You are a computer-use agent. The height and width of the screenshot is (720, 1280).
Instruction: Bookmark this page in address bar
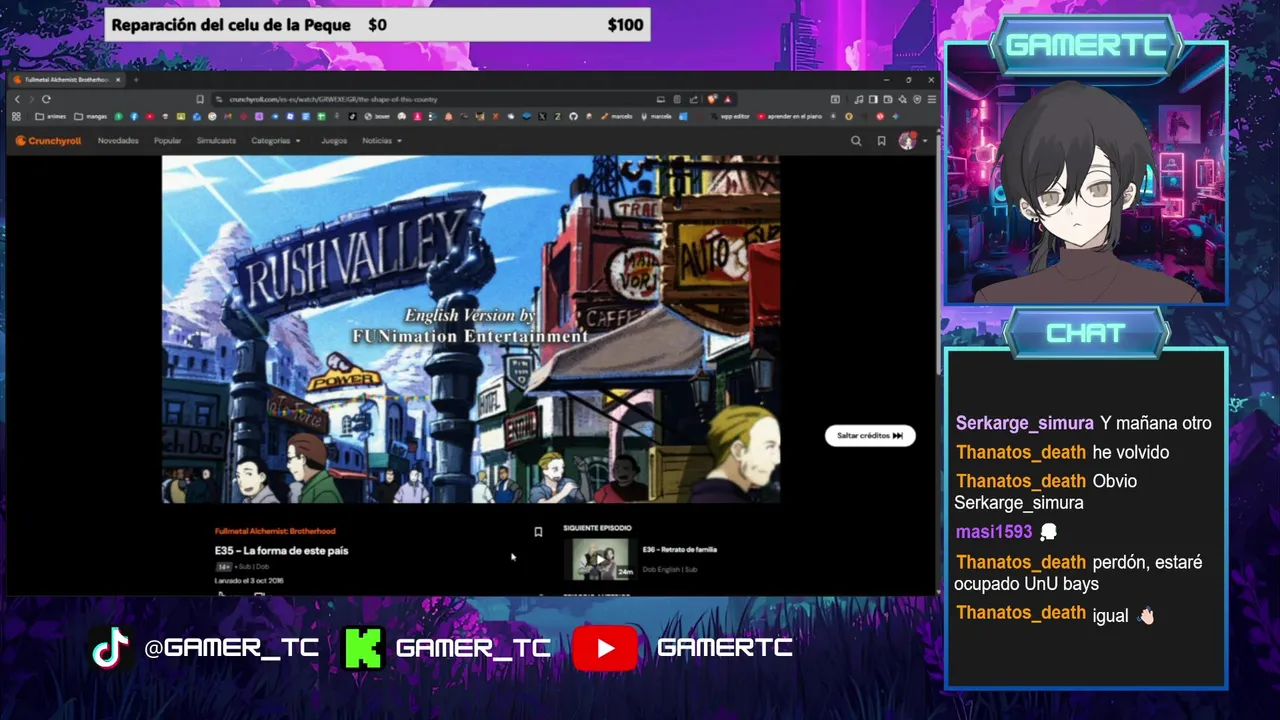[199, 99]
